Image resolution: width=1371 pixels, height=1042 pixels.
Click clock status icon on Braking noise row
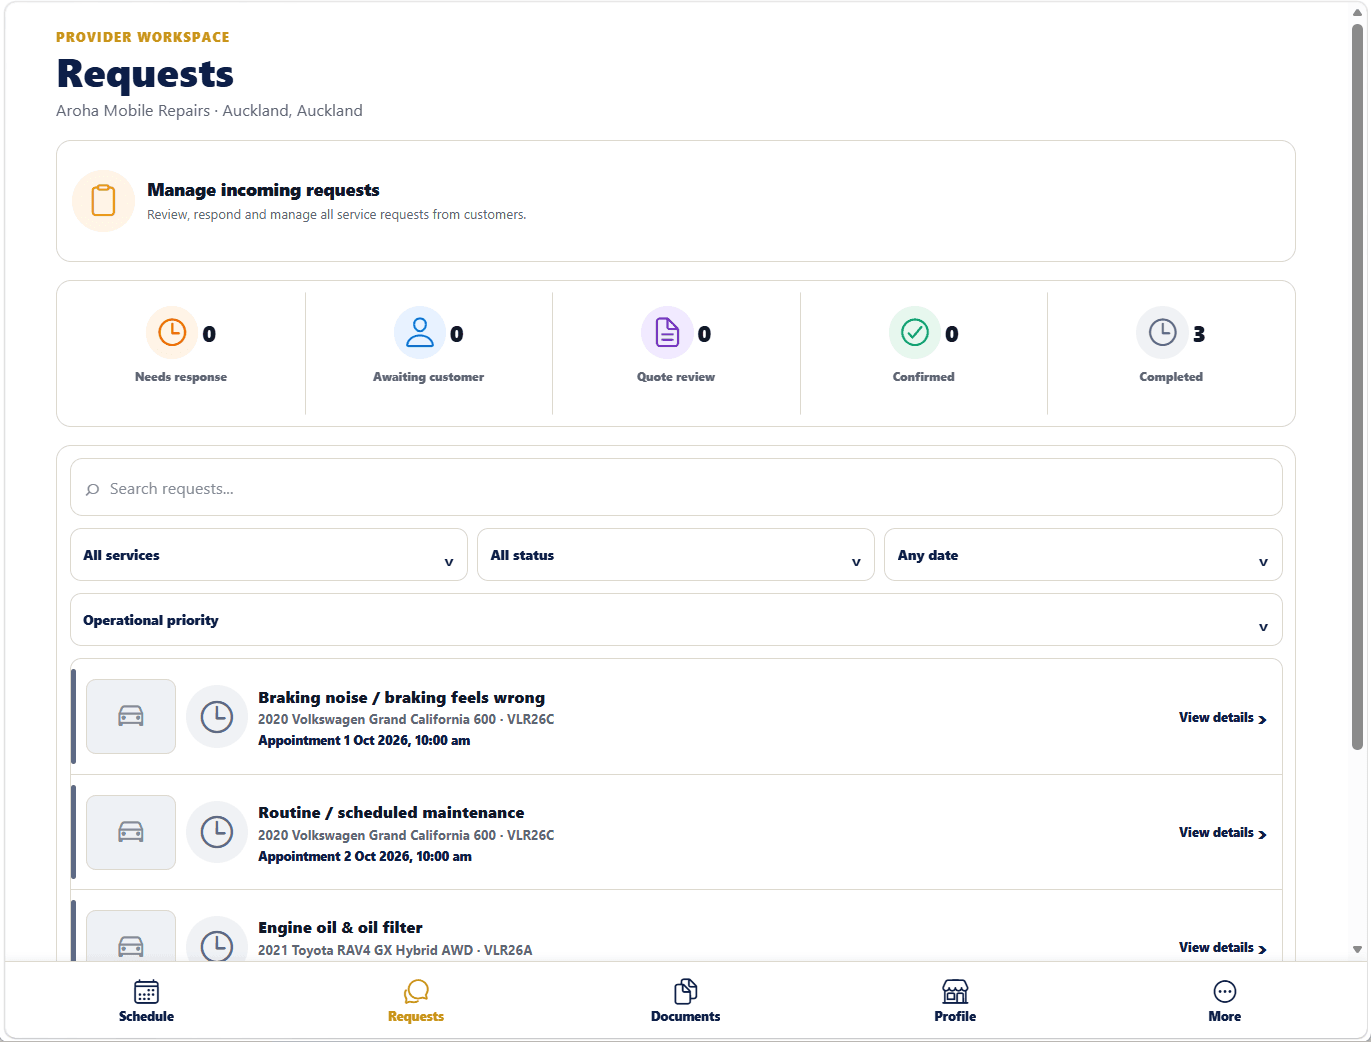[x=217, y=716]
